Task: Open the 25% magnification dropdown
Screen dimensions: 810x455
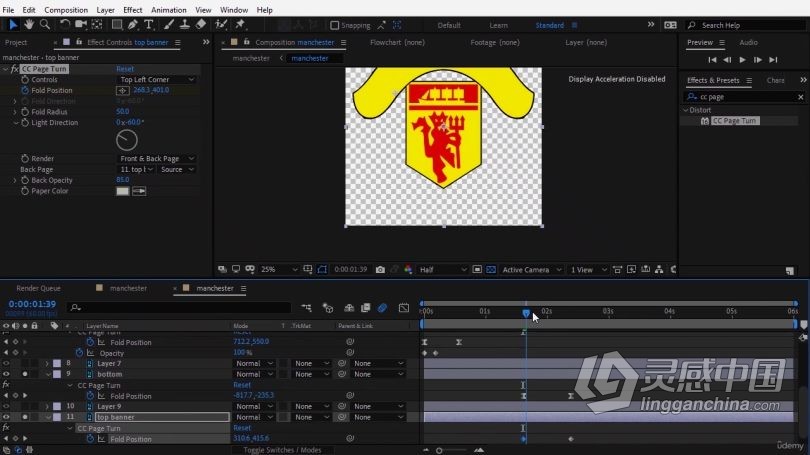Action: tap(279, 270)
